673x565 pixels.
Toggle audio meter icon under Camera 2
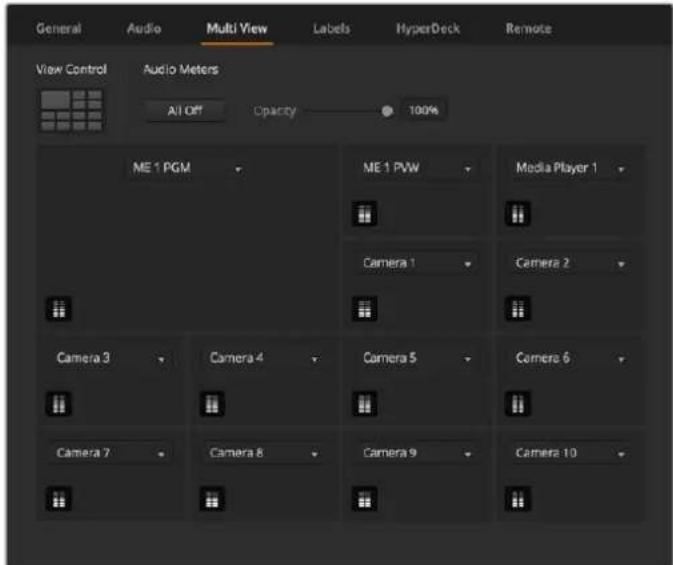518,308
